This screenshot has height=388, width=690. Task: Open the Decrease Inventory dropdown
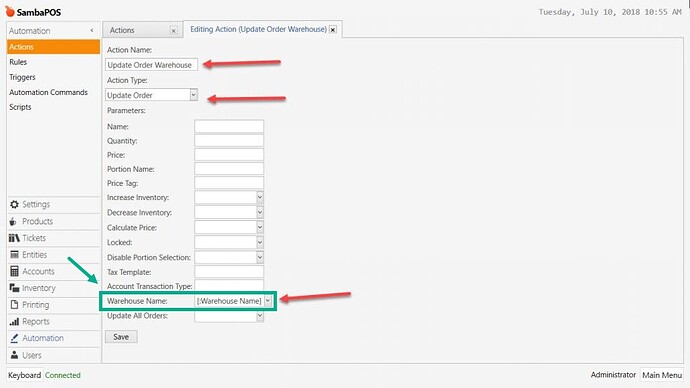(260, 212)
